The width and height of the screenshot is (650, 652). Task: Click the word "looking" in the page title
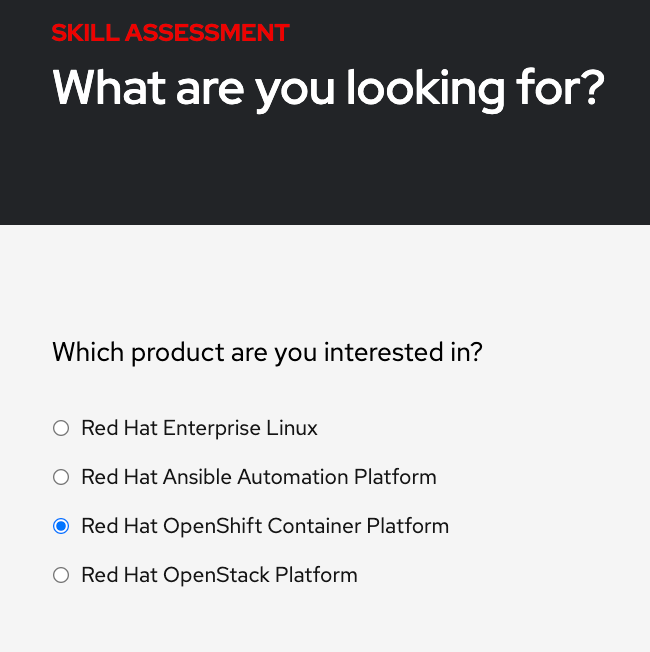coord(424,88)
